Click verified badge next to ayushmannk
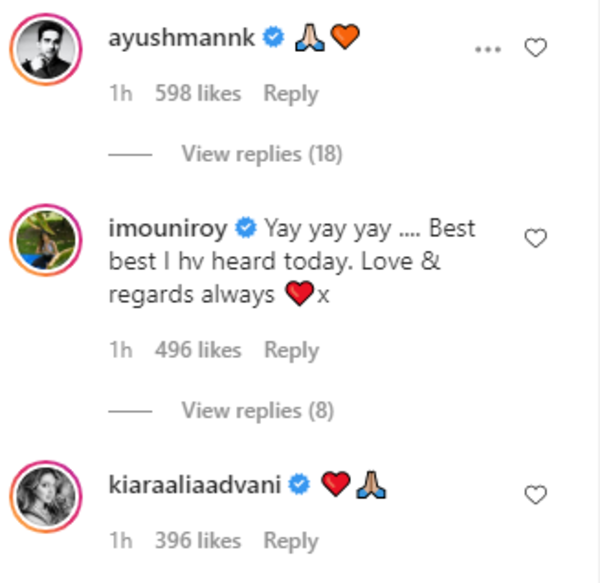The width and height of the screenshot is (600, 583). [273, 37]
